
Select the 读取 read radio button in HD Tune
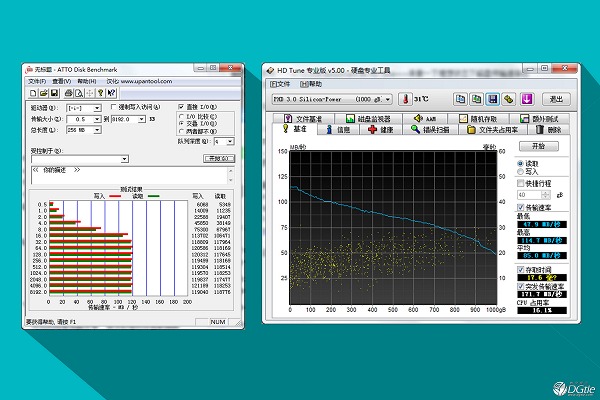[x=520, y=163]
